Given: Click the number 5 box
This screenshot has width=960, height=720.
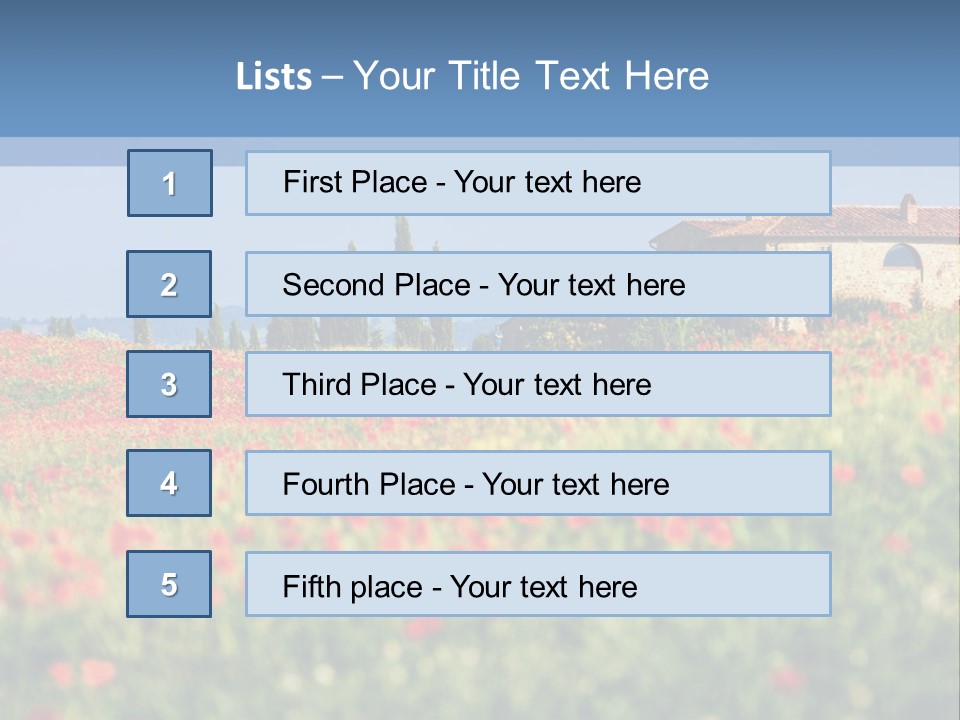Looking at the screenshot, I should click(169, 584).
